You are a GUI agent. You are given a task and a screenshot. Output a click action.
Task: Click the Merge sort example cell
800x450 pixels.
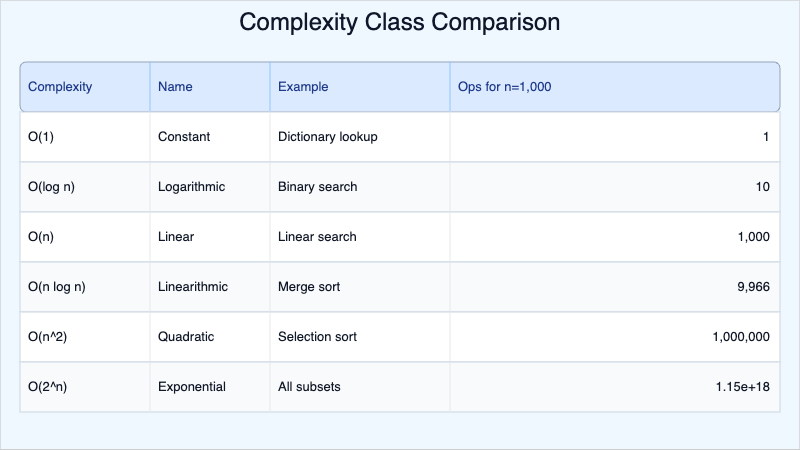309,287
